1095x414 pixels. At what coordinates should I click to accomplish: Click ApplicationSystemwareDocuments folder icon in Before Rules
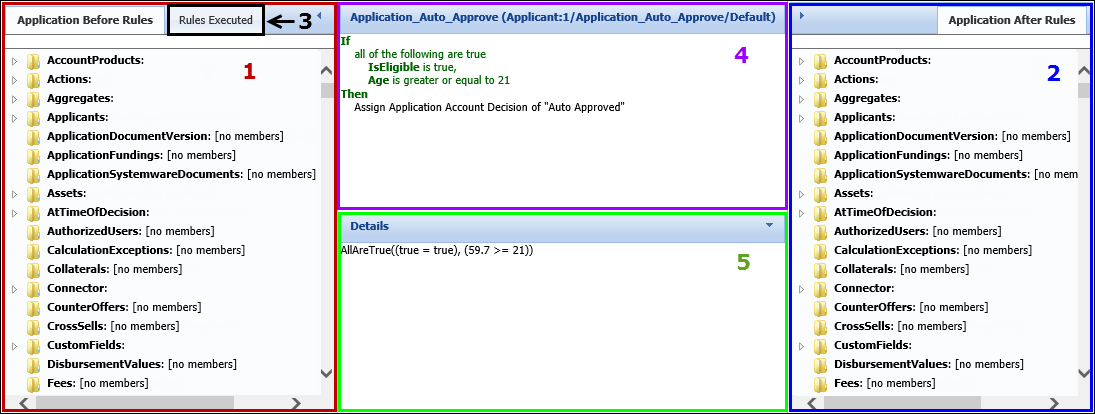coord(34,174)
